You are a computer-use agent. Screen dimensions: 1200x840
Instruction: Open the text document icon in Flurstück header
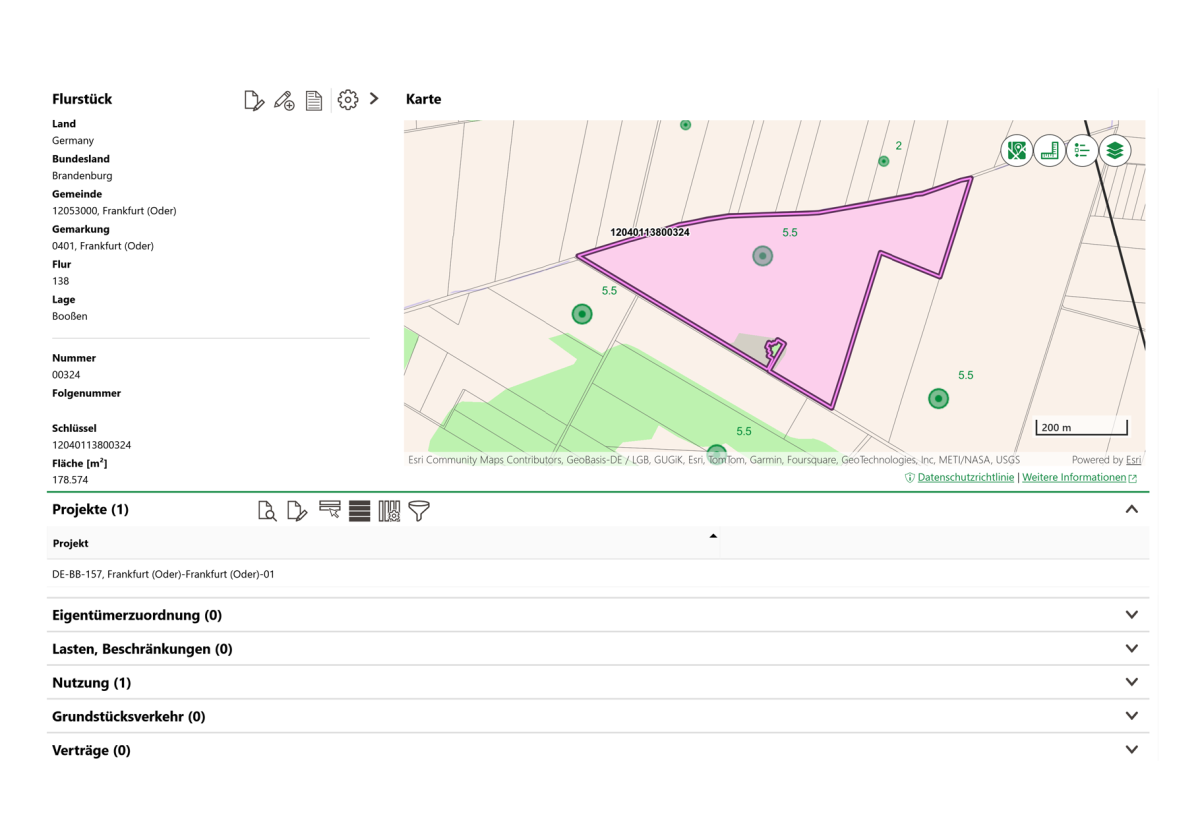[x=314, y=100]
